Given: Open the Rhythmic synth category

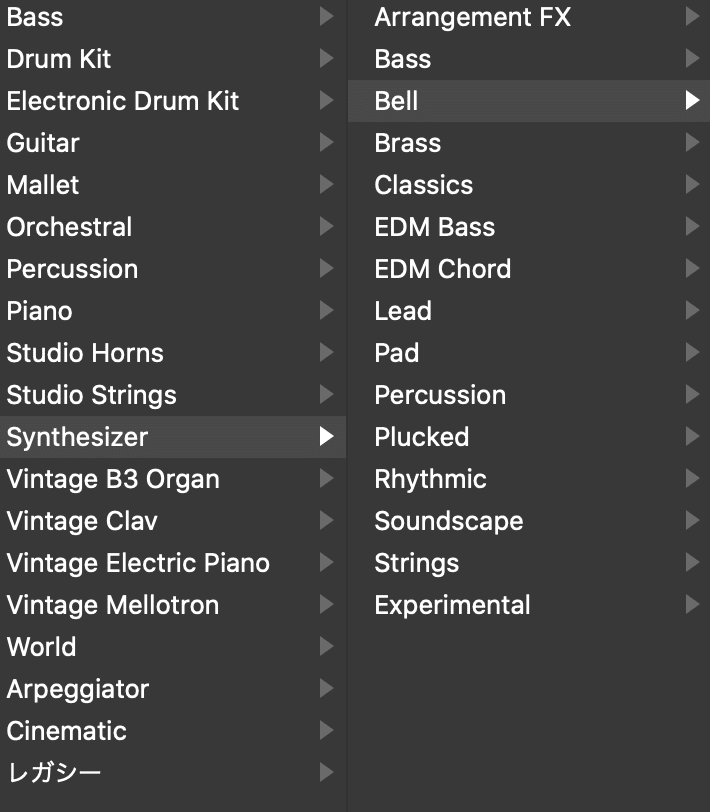Looking at the screenshot, I should click(x=431, y=479).
